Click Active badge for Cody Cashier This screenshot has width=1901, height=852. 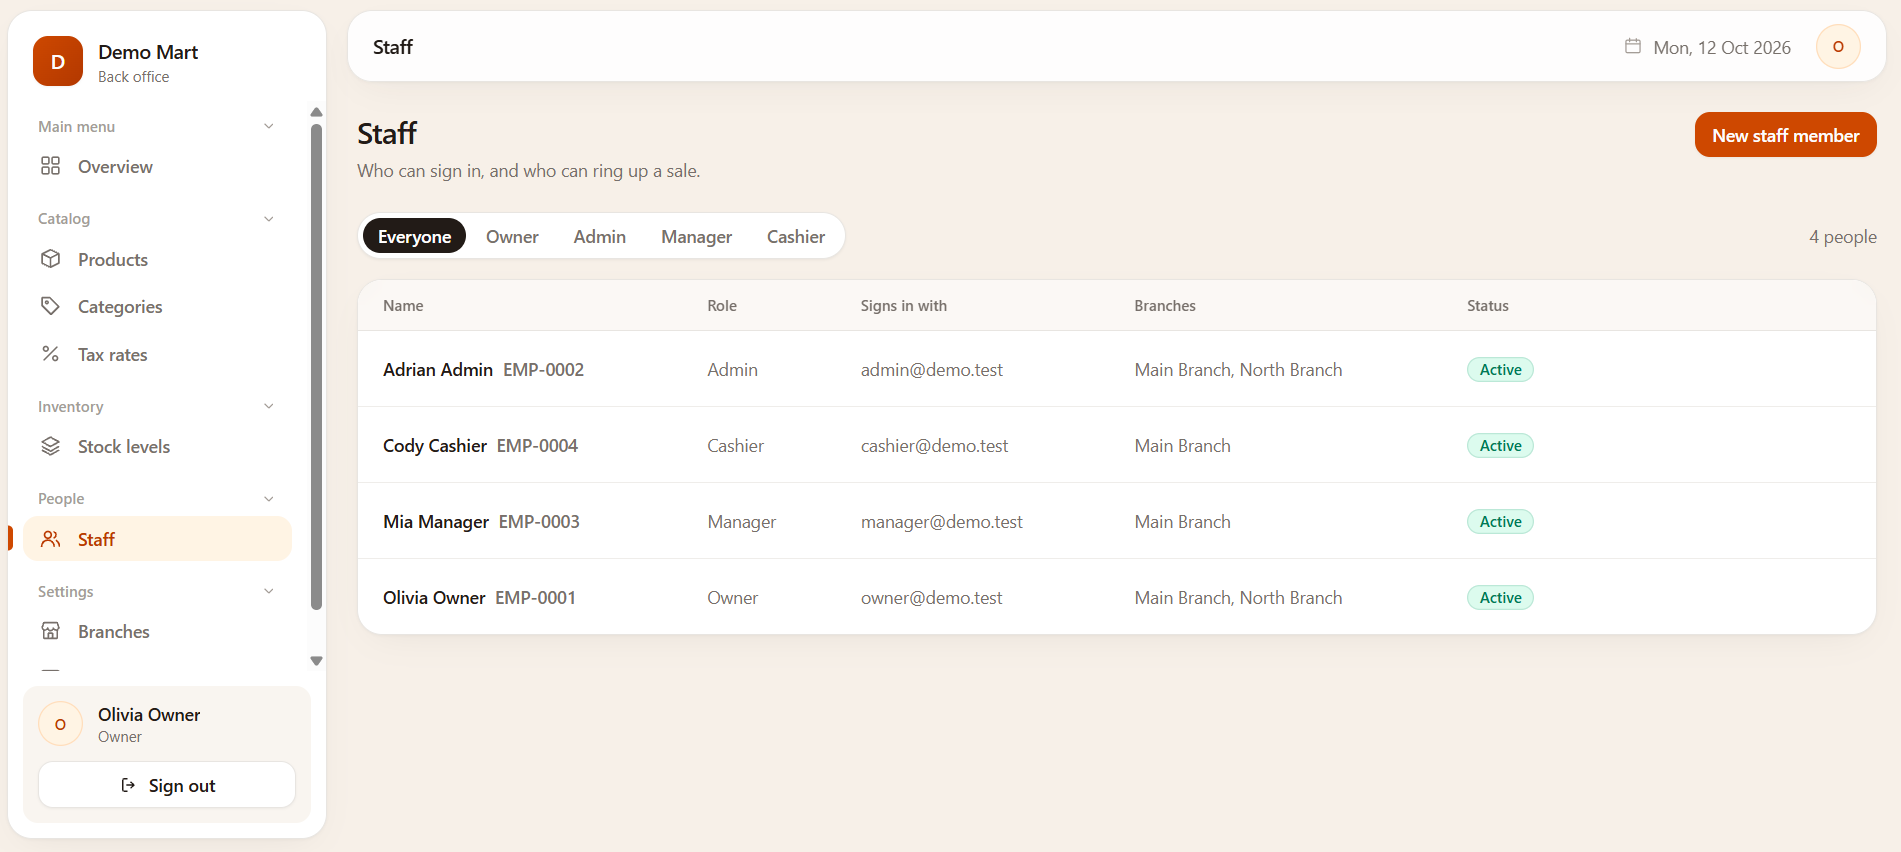[1500, 446]
